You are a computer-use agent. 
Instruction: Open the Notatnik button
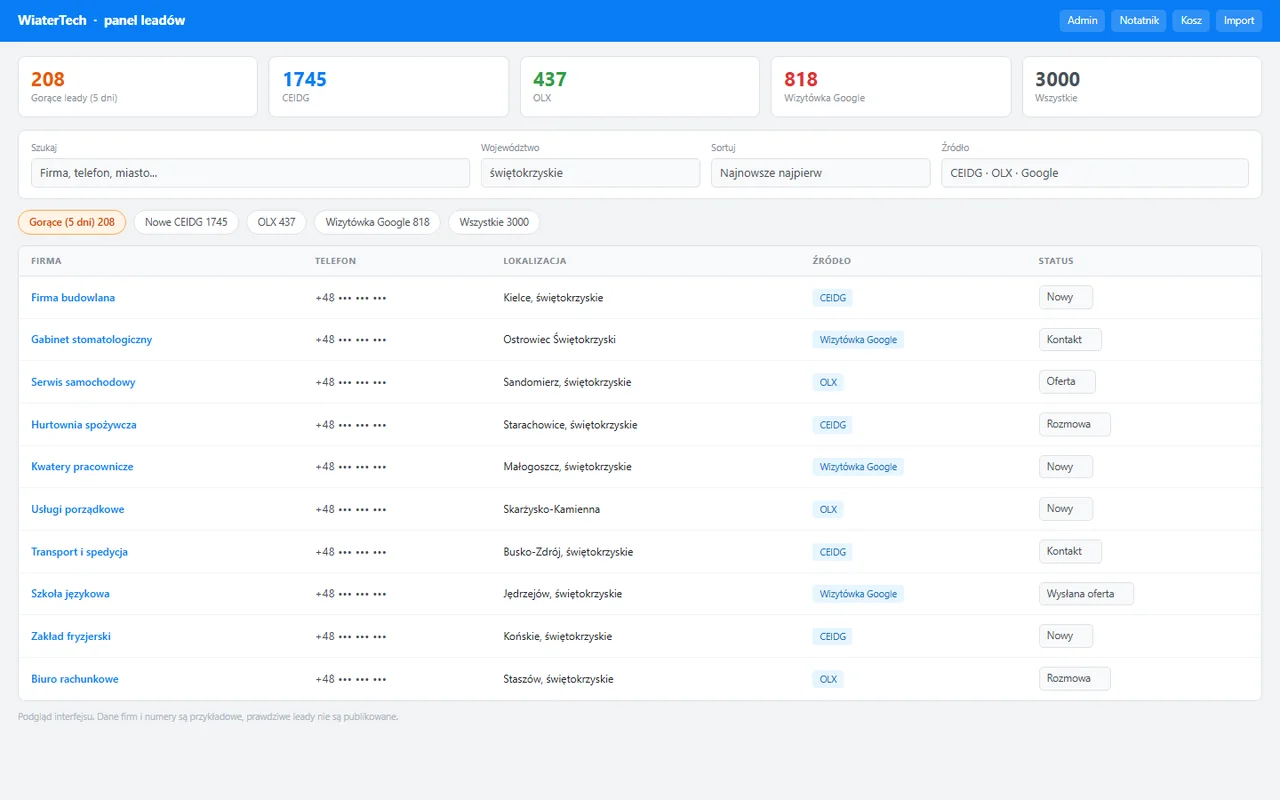coord(1139,20)
